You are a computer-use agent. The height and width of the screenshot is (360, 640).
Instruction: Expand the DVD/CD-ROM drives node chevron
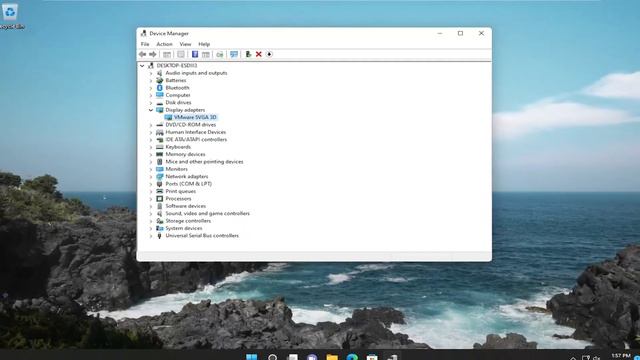pyautogui.click(x=151, y=125)
